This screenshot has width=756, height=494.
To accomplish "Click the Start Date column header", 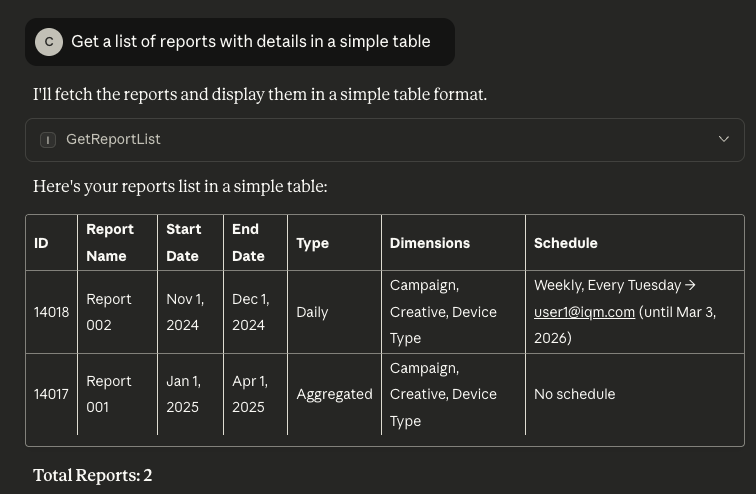I will (190, 243).
